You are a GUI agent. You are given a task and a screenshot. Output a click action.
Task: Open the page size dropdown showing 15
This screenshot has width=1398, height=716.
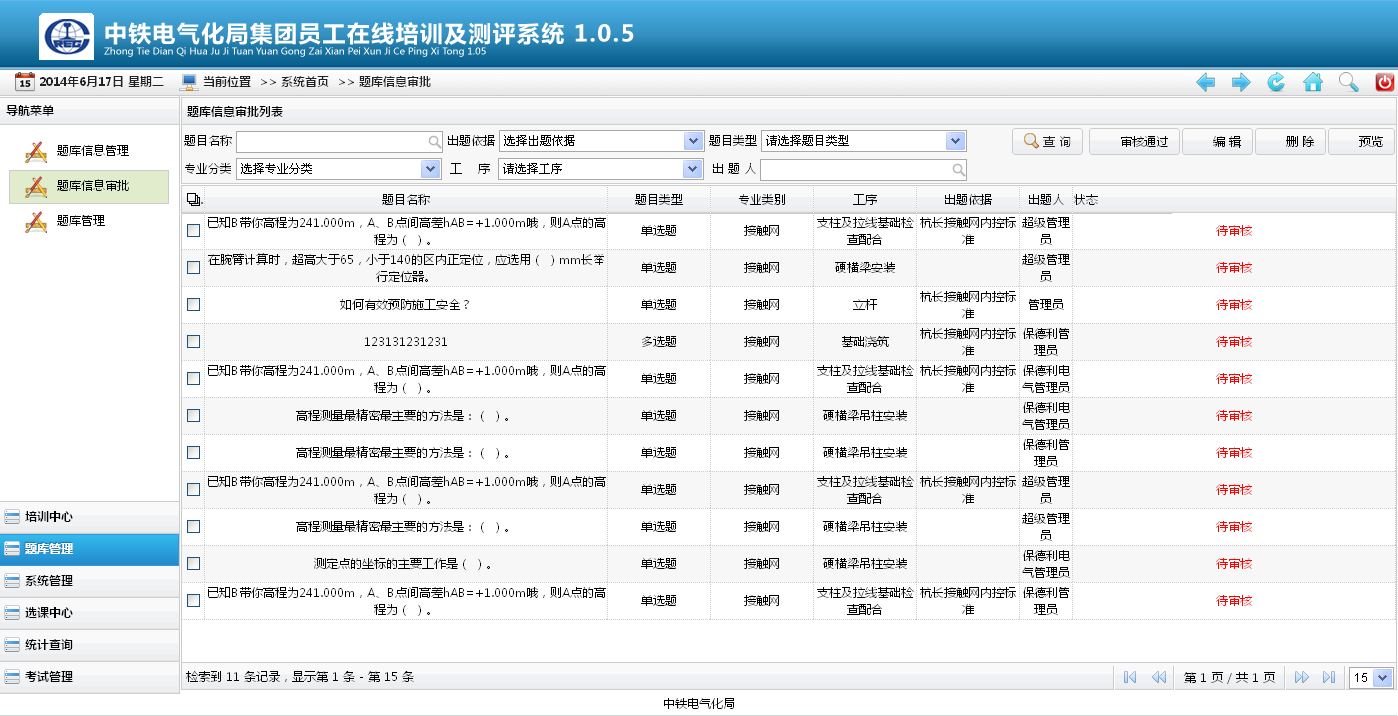[1371, 677]
